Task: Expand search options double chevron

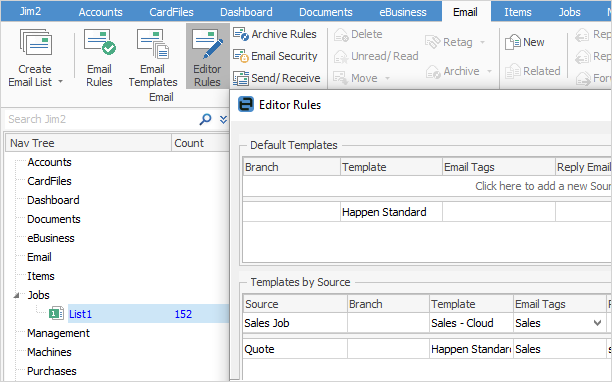Action: pyautogui.click(x=223, y=119)
